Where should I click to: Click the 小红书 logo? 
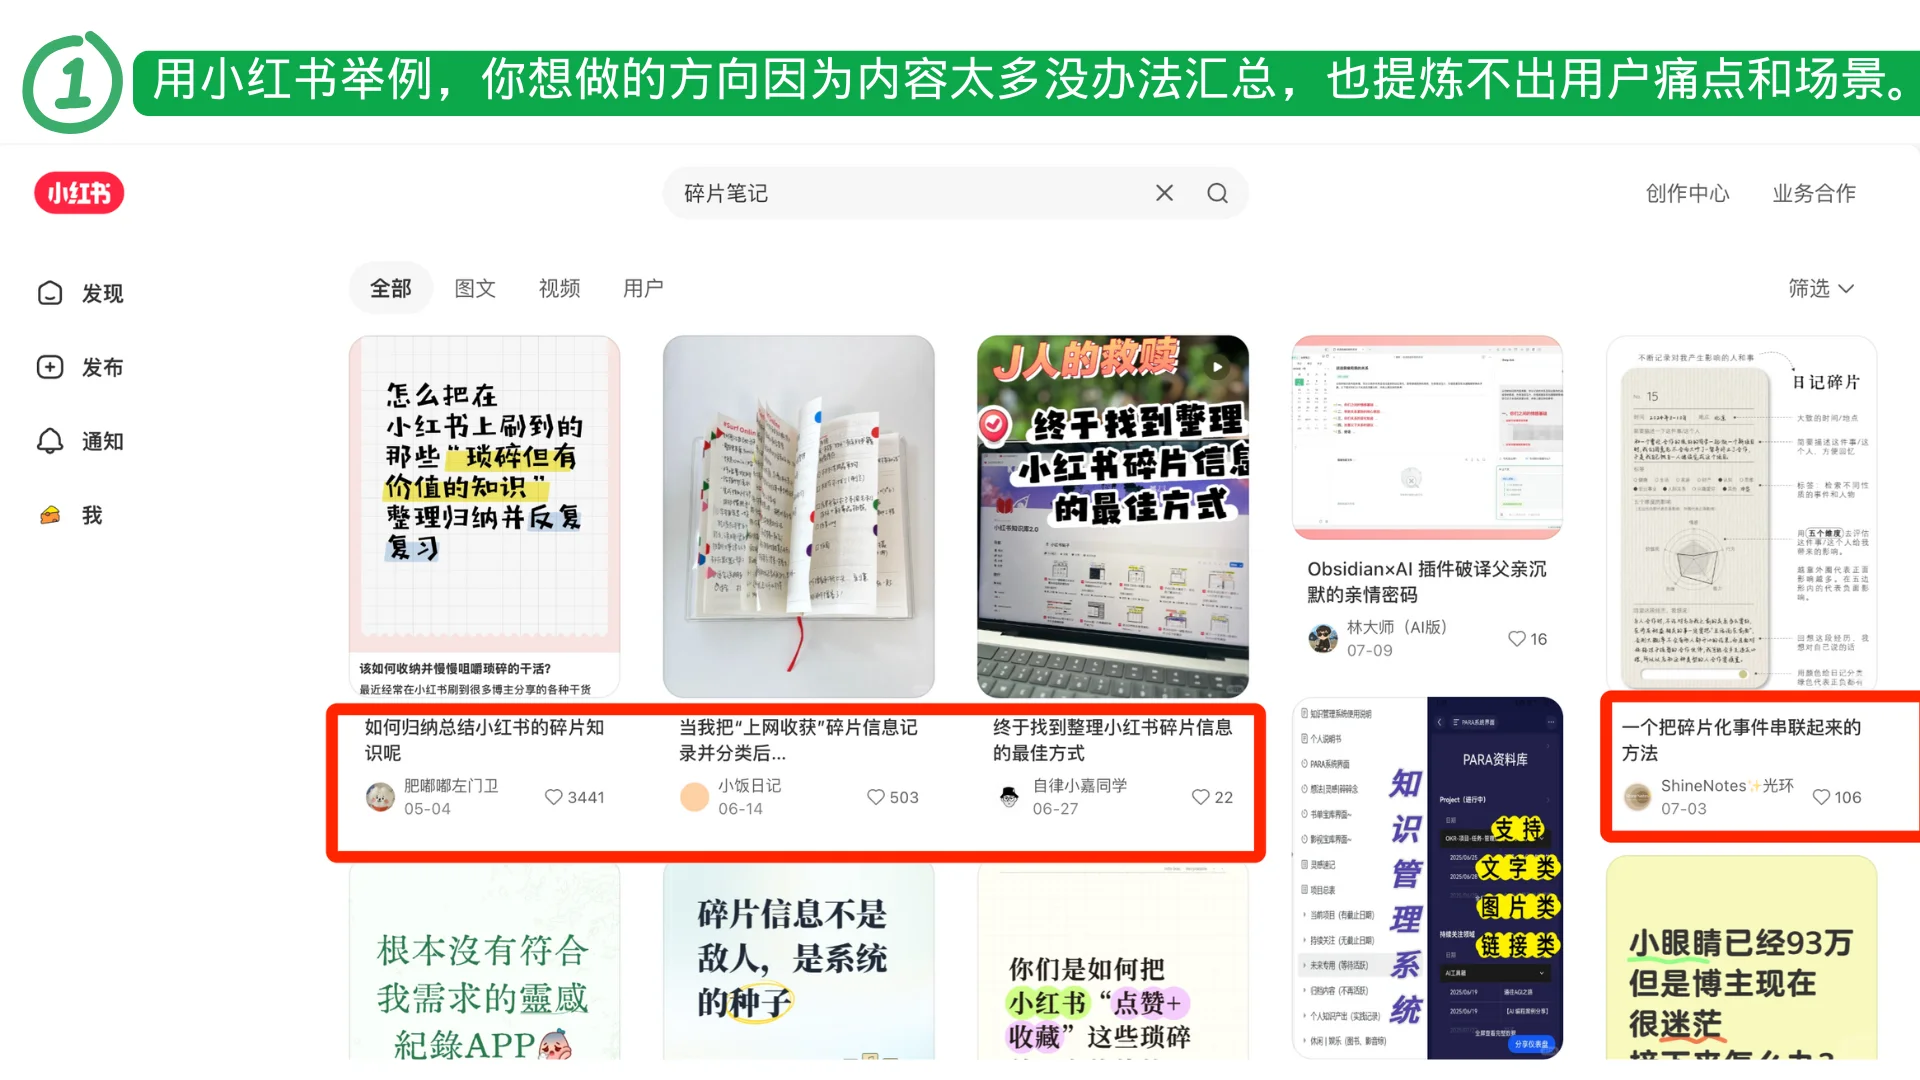coord(79,192)
